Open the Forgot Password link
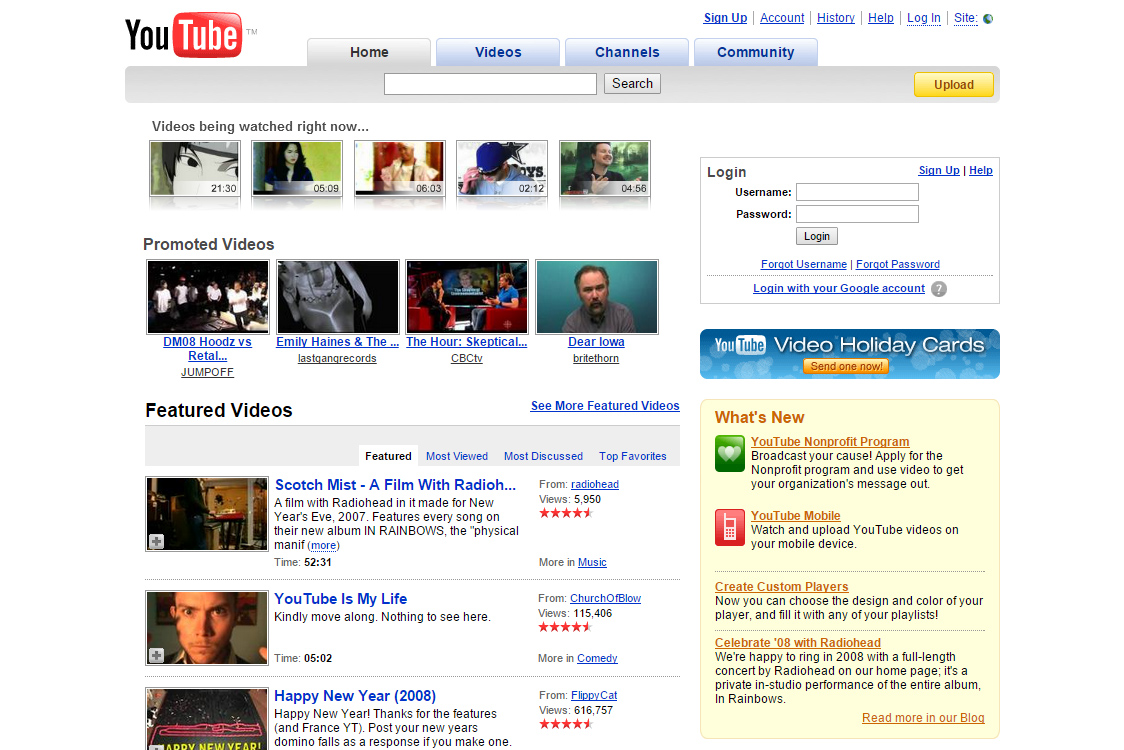 pyautogui.click(x=897, y=264)
